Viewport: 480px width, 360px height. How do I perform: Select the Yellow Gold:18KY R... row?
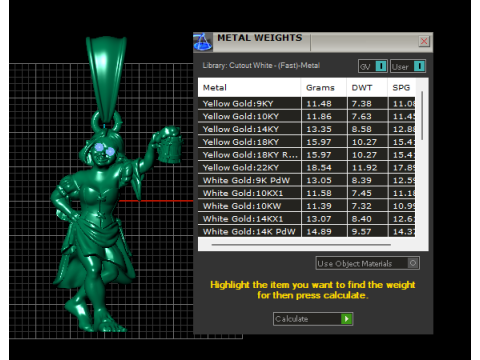click(x=307, y=155)
